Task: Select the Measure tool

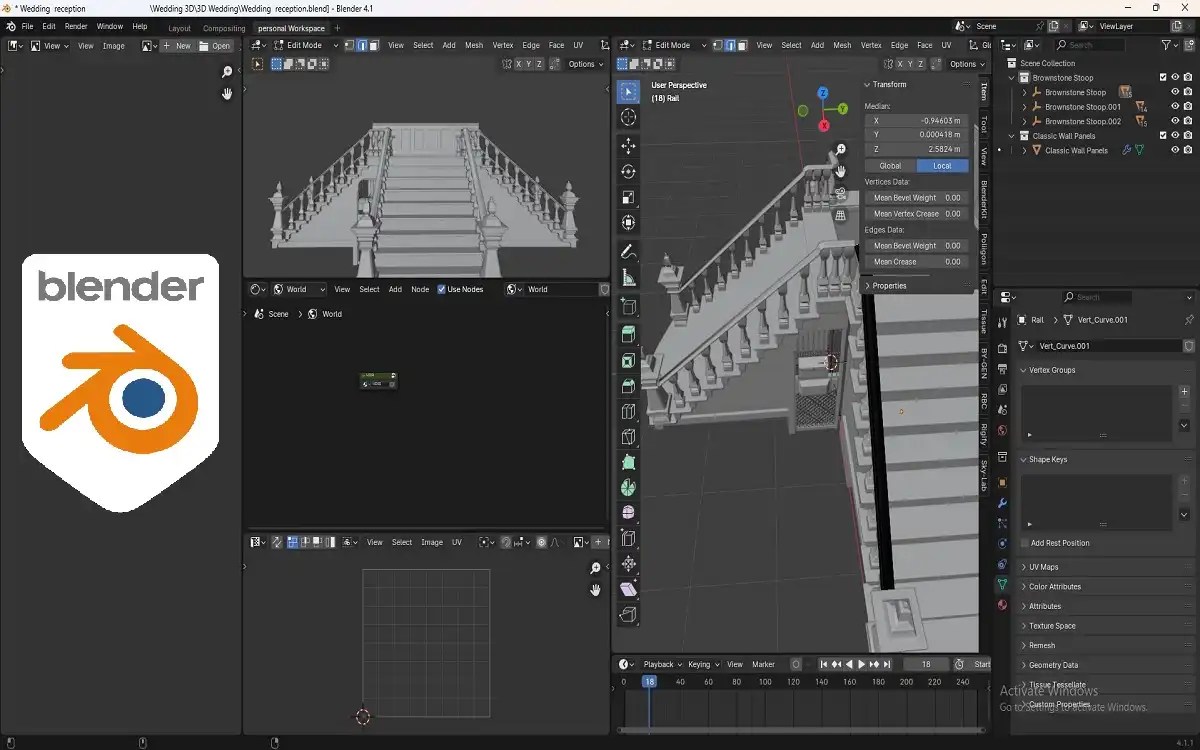Action: tap(628, 277)
